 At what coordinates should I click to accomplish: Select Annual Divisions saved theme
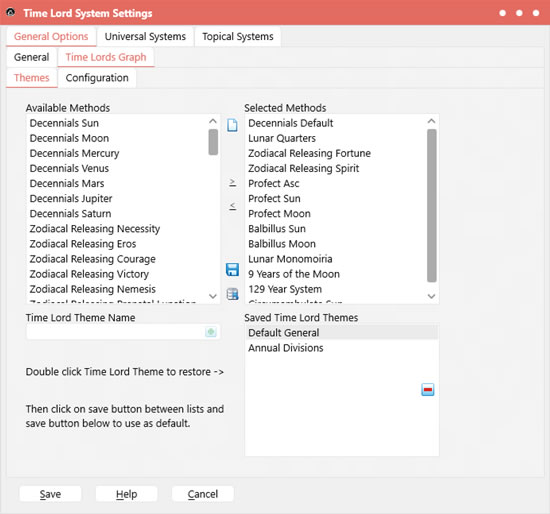(x=342, y=348)
